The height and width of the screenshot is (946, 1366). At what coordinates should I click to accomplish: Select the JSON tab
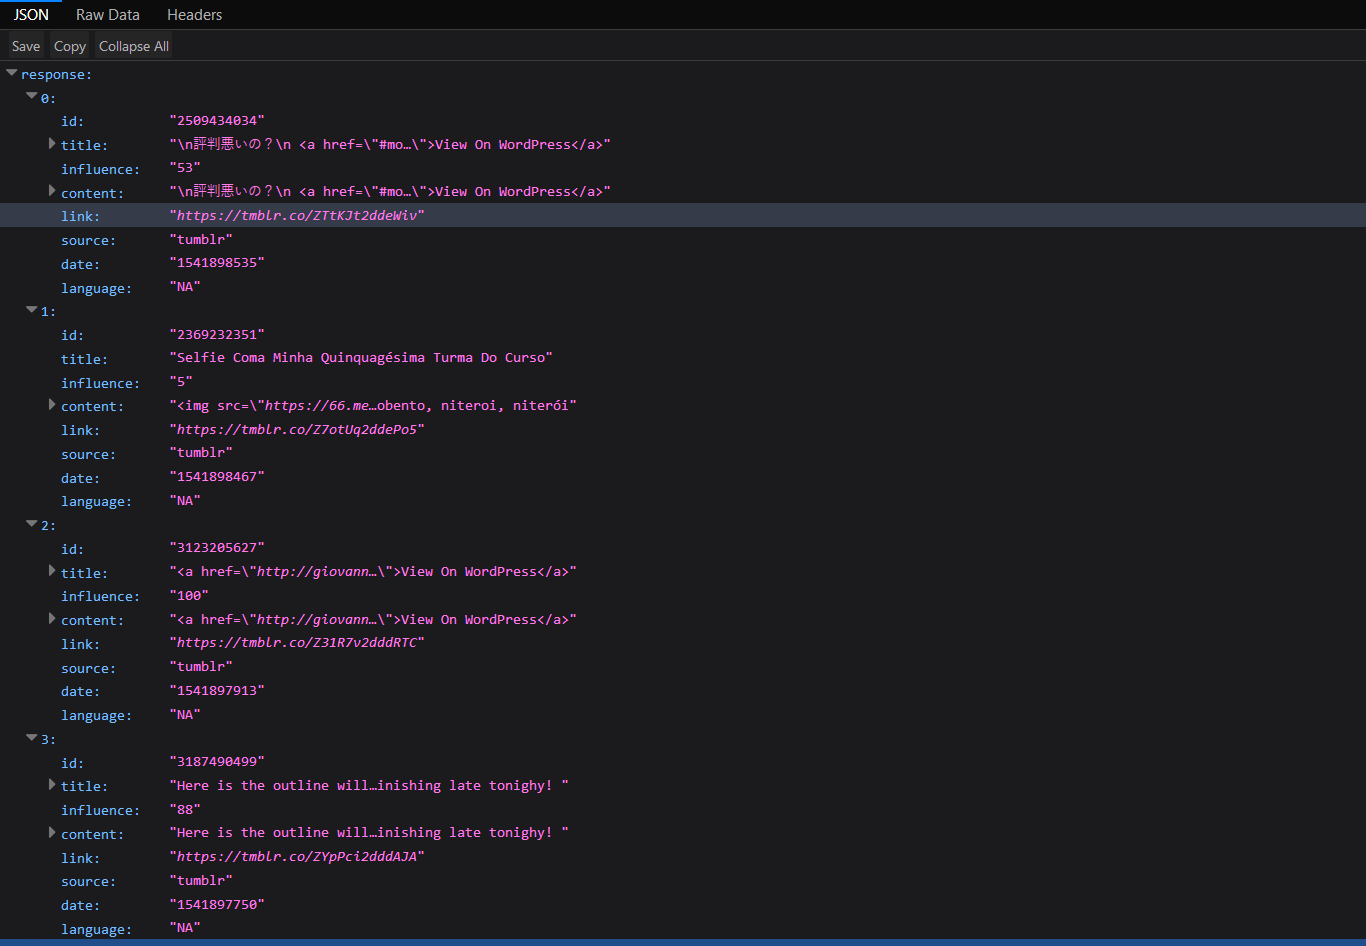31,15
